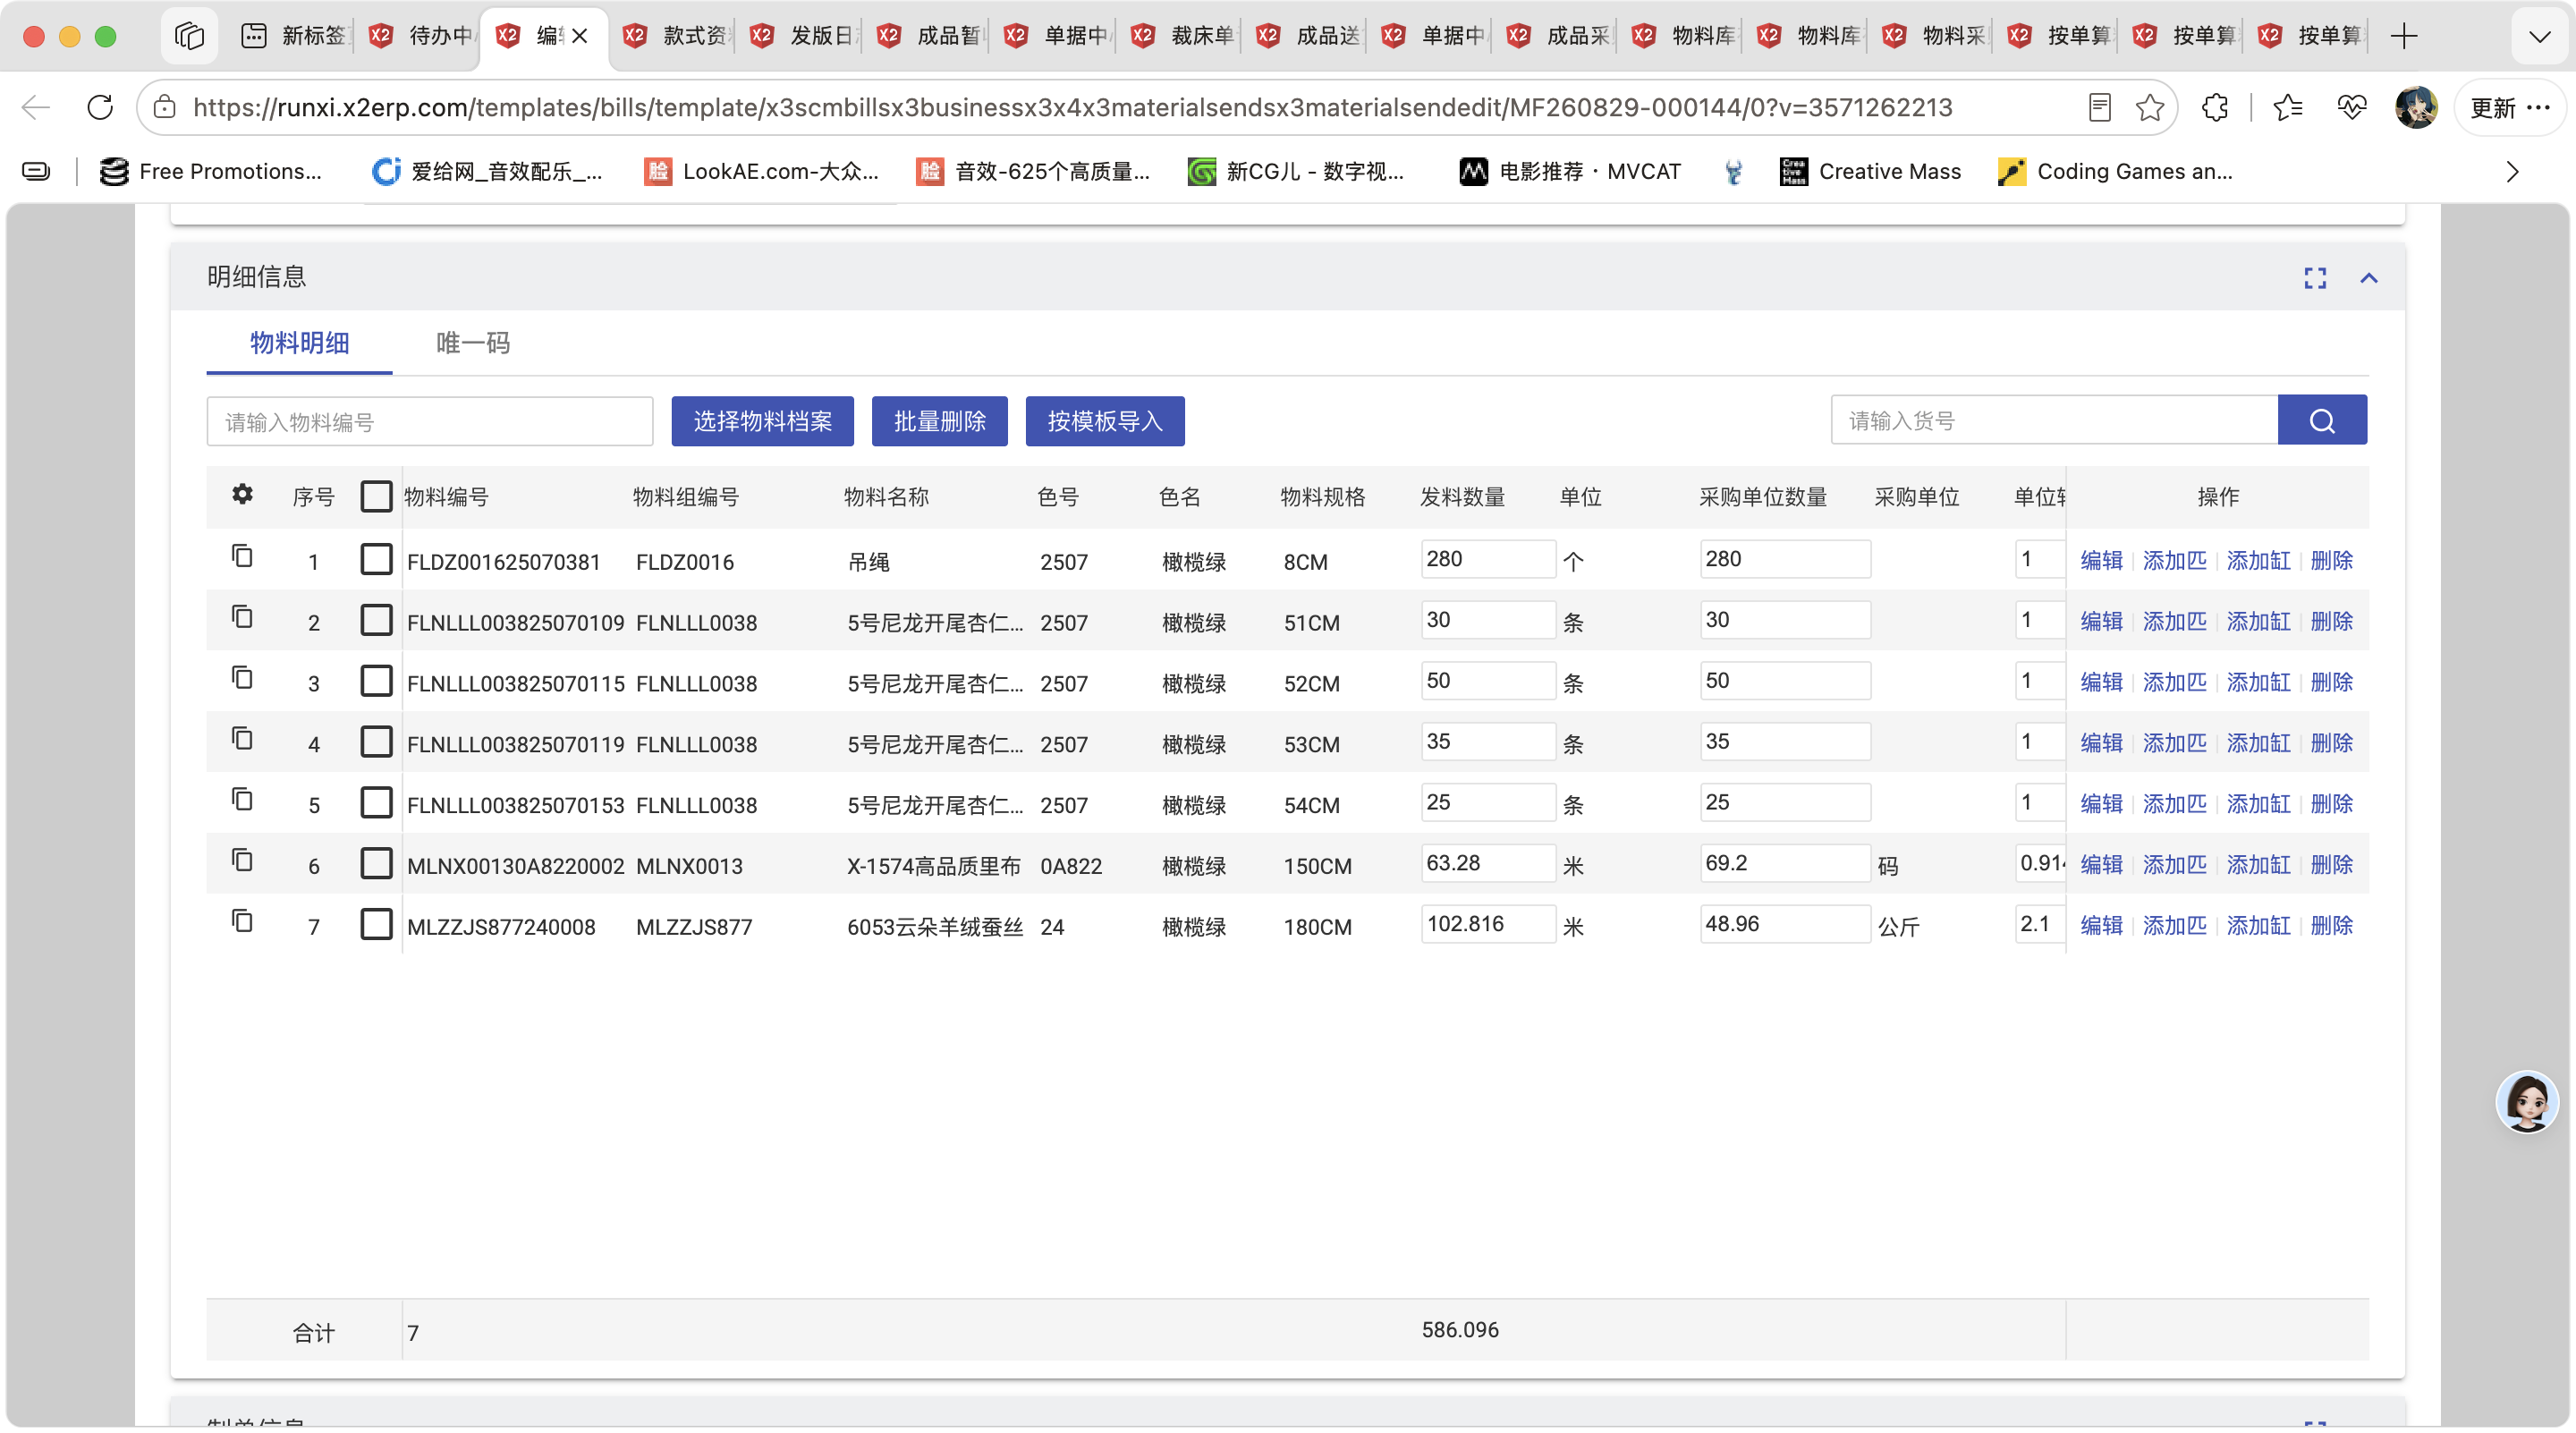The image size is (2576, 1433).
Task: Open the assistant avatar floating on right
Action: (2527, 1101)
